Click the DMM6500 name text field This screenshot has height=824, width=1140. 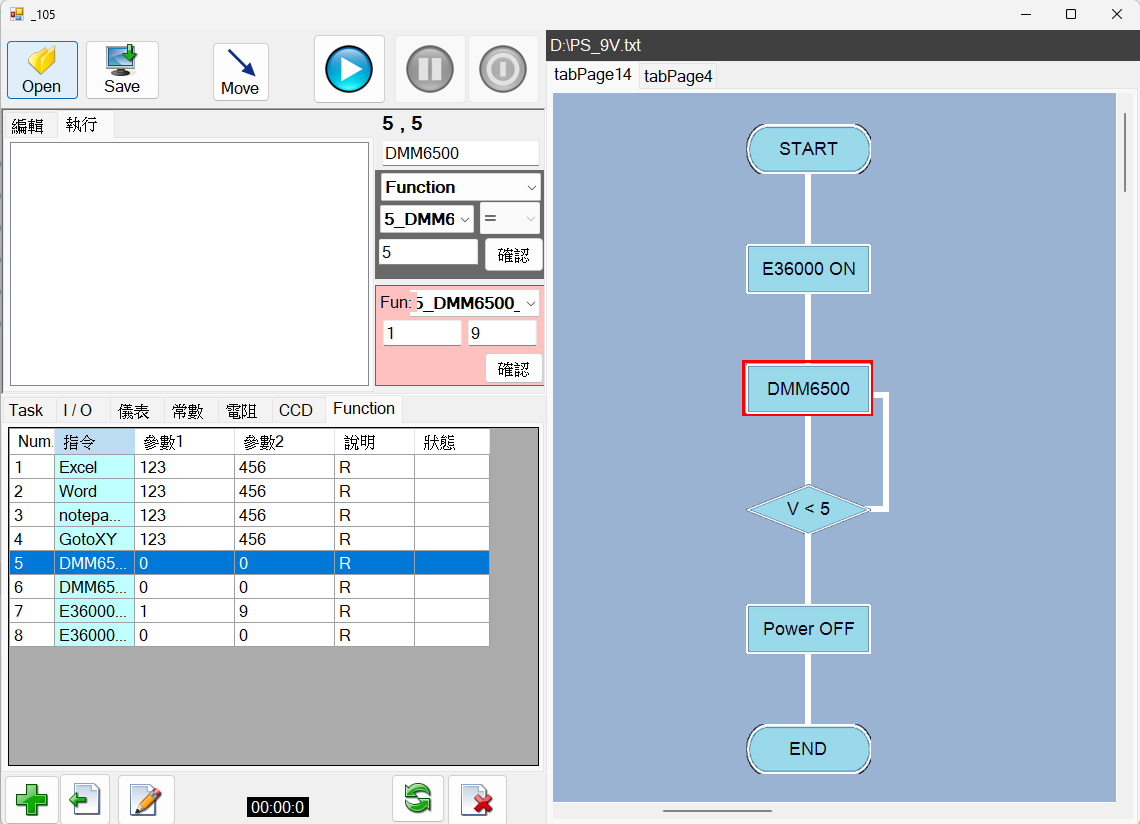[461, 153]
